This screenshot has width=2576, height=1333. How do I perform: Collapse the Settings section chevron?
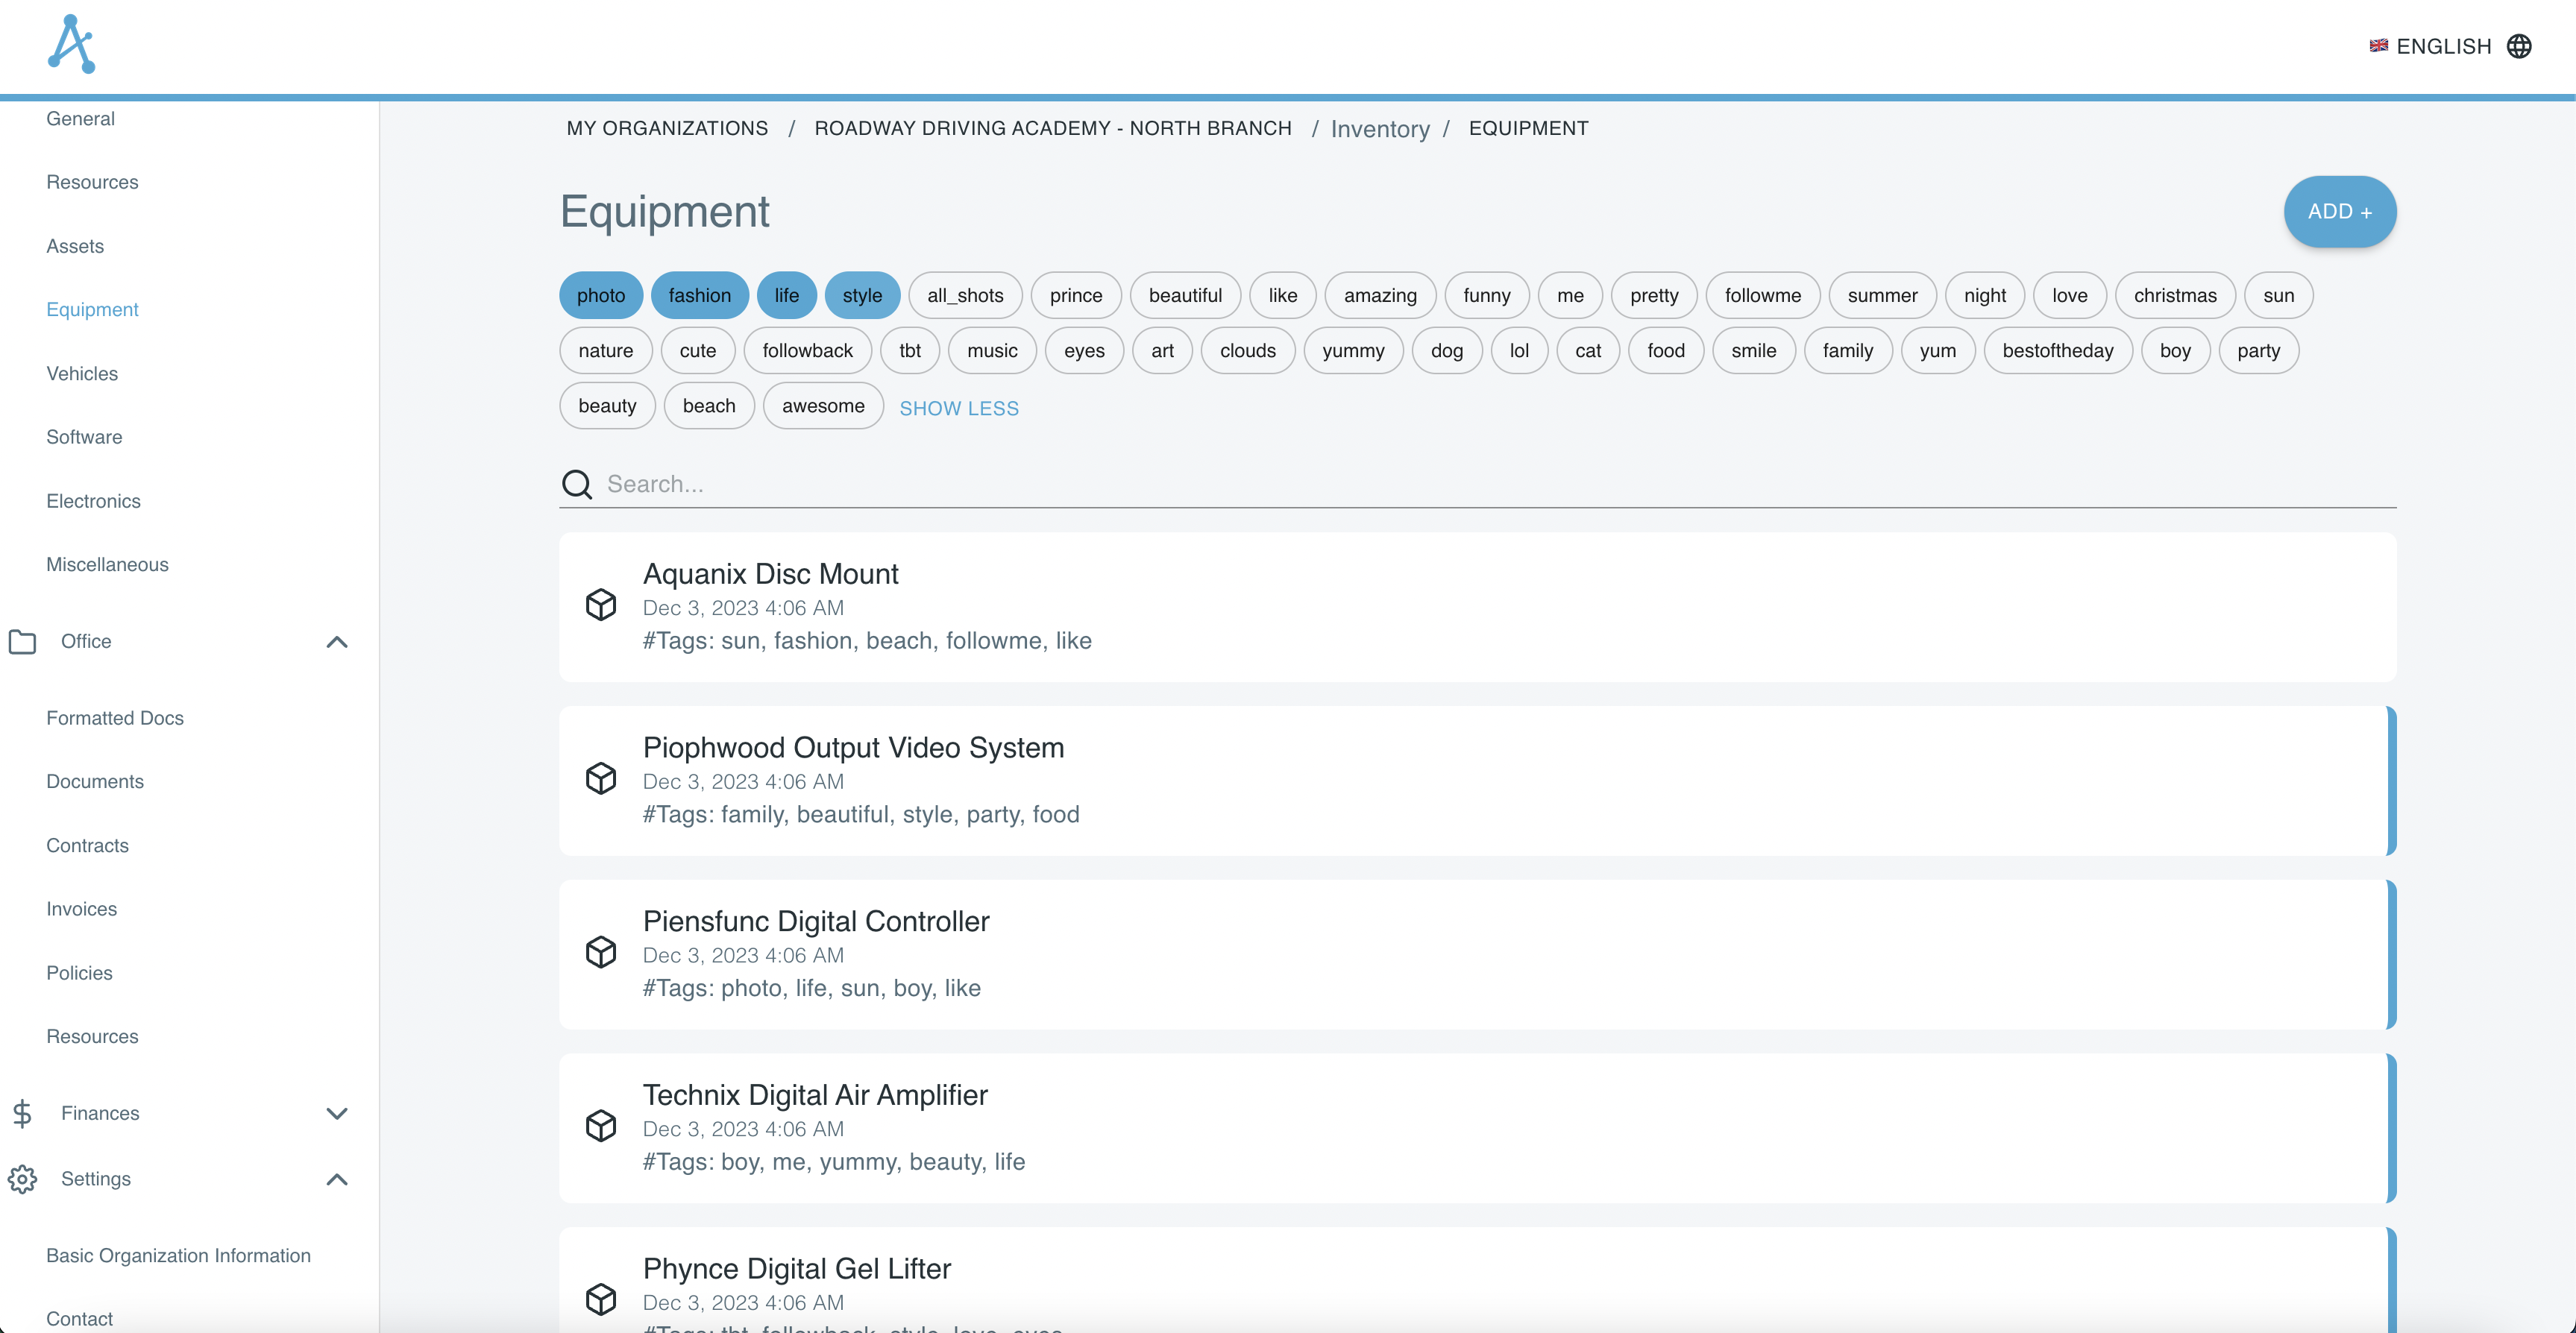click(337, 1180)
